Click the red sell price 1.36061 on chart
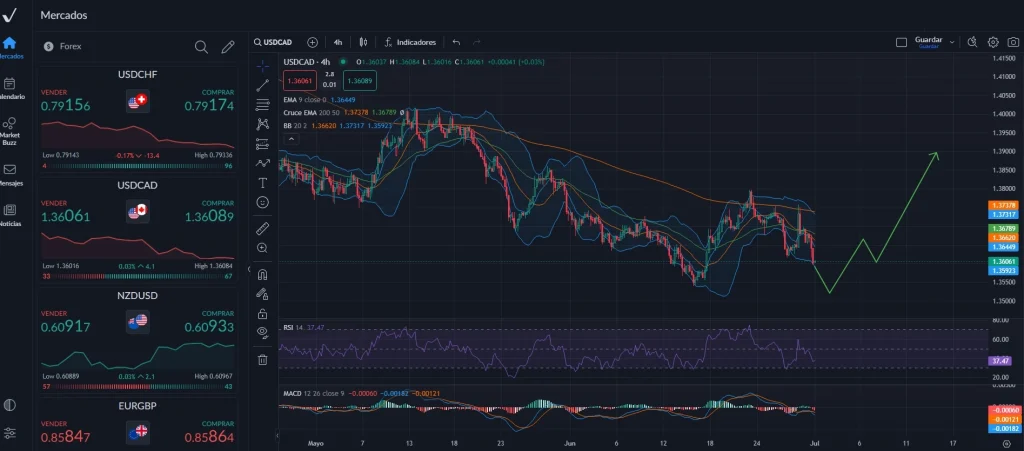This screenshot has width=1024, height=451. click(x=300, y=81)
